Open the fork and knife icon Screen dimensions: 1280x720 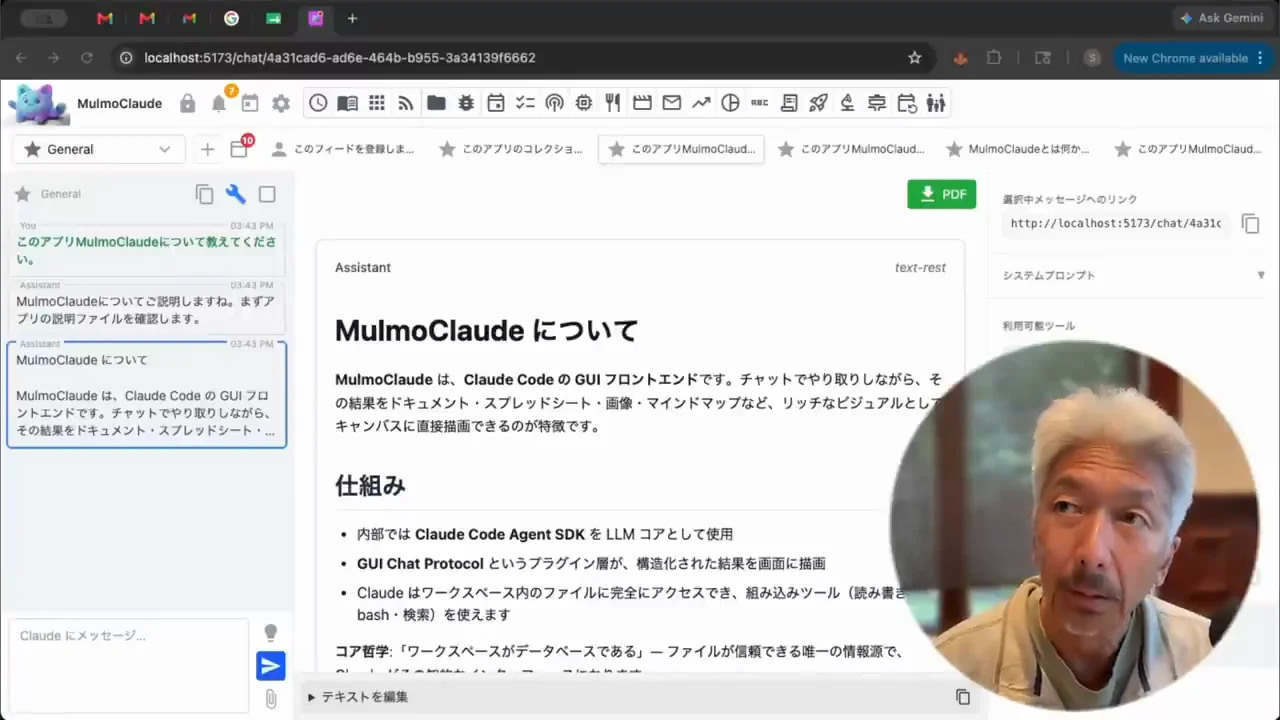tap(613, 102)
